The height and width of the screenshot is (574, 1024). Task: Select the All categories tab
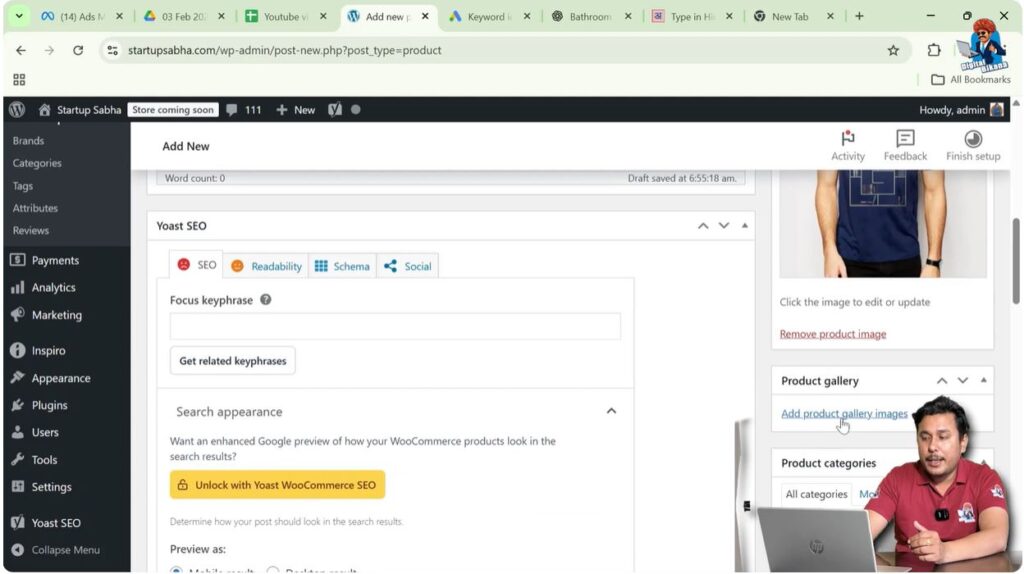tap(816, 494)
